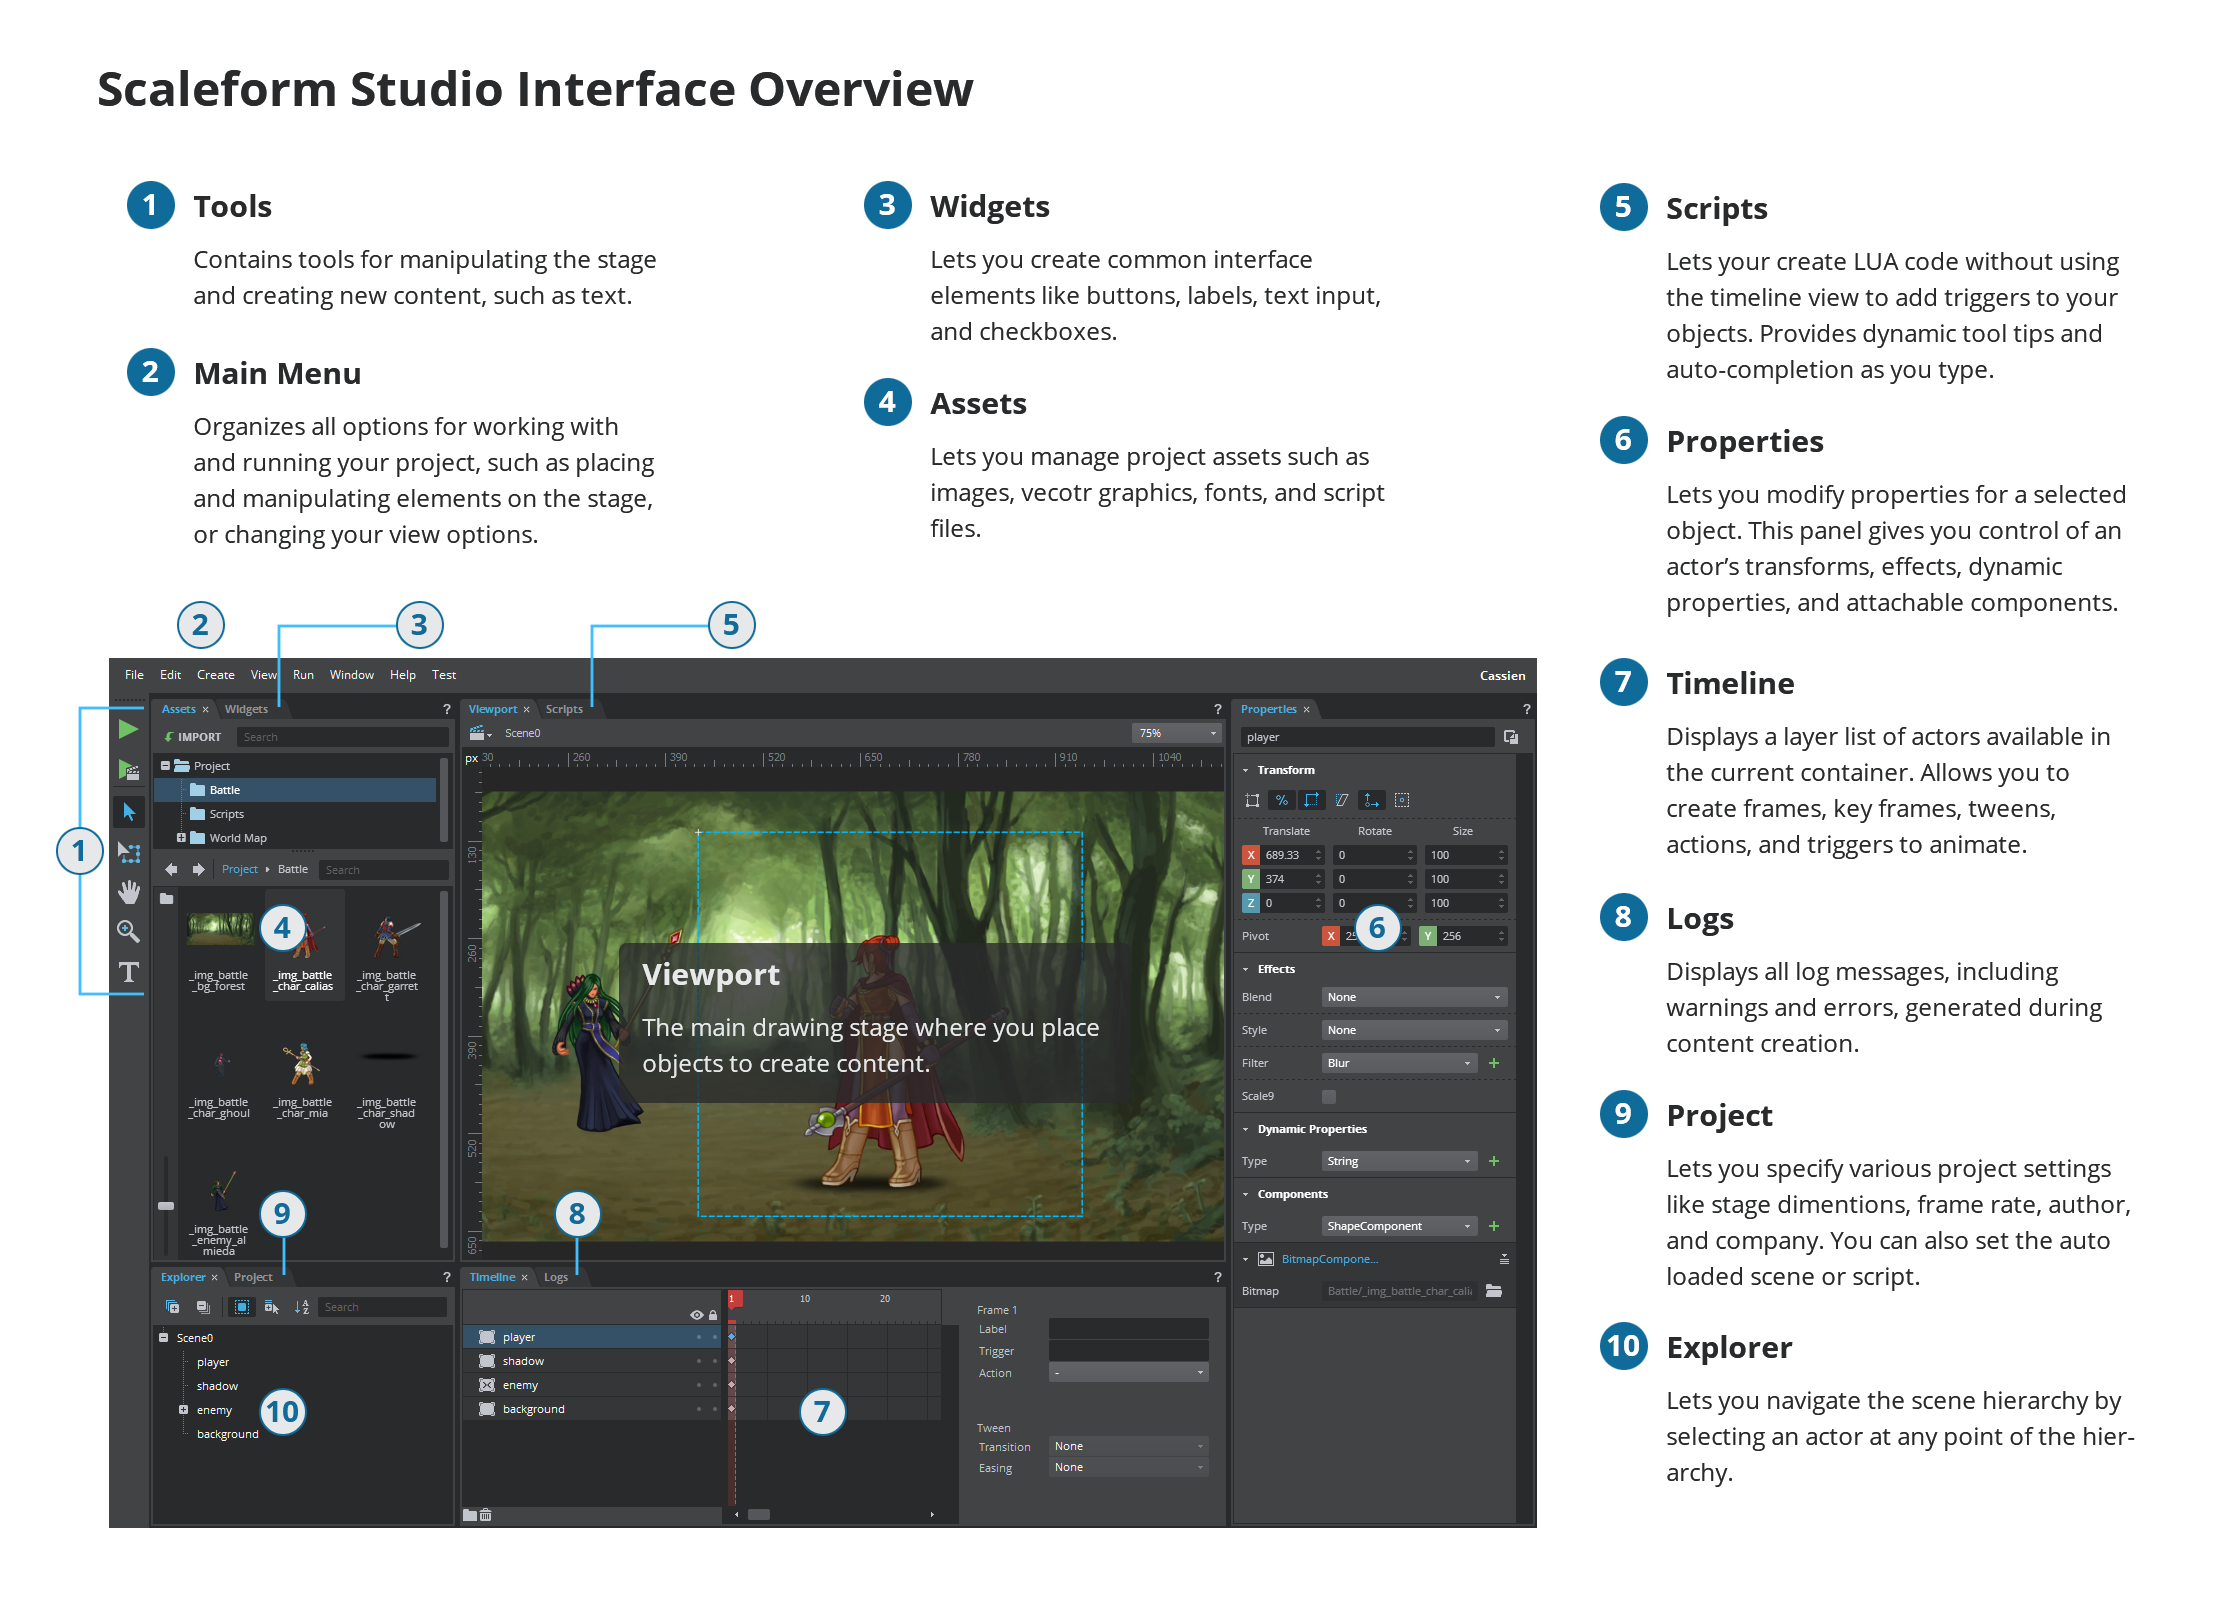Click the IMPORT button
Viewport: 2234px width, 1600px height.
(x=193, y=737)
